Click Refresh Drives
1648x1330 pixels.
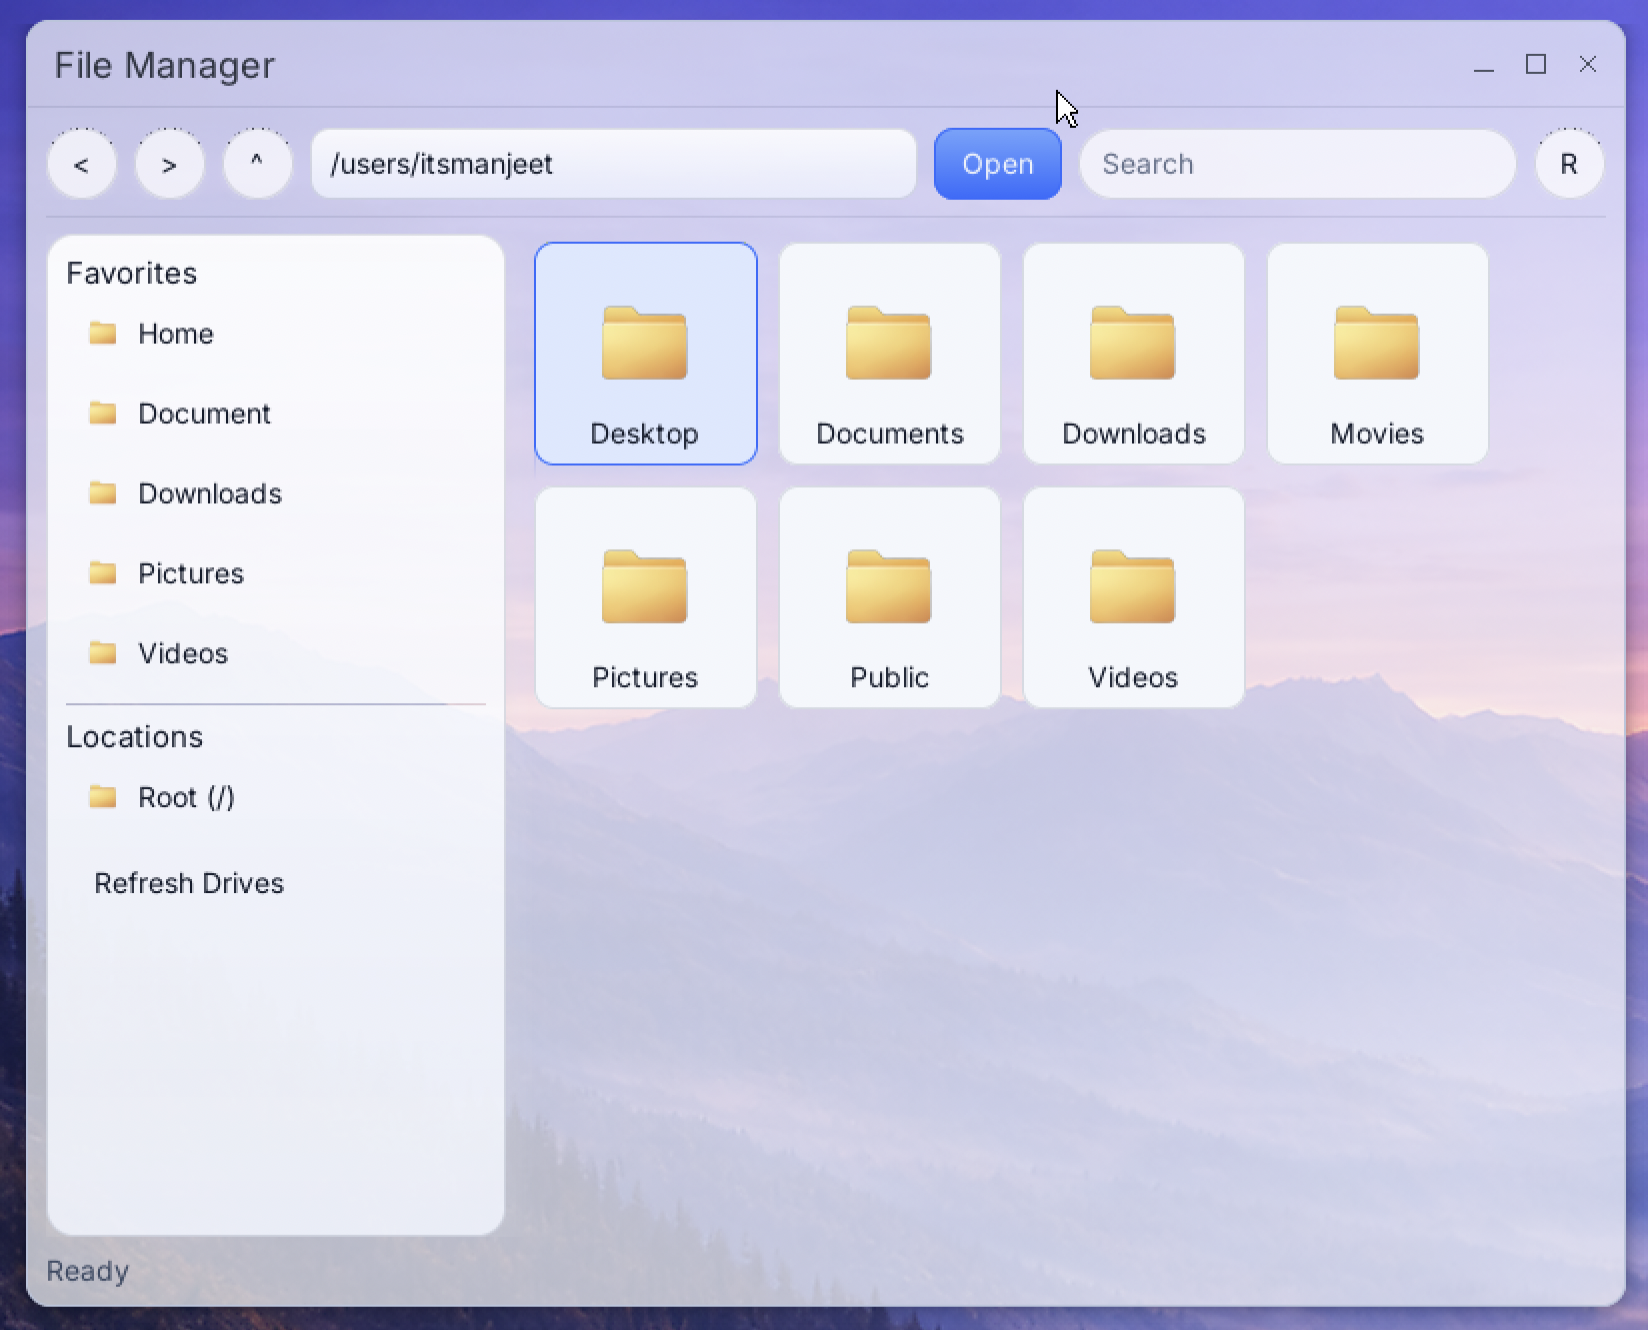(189, 883)
